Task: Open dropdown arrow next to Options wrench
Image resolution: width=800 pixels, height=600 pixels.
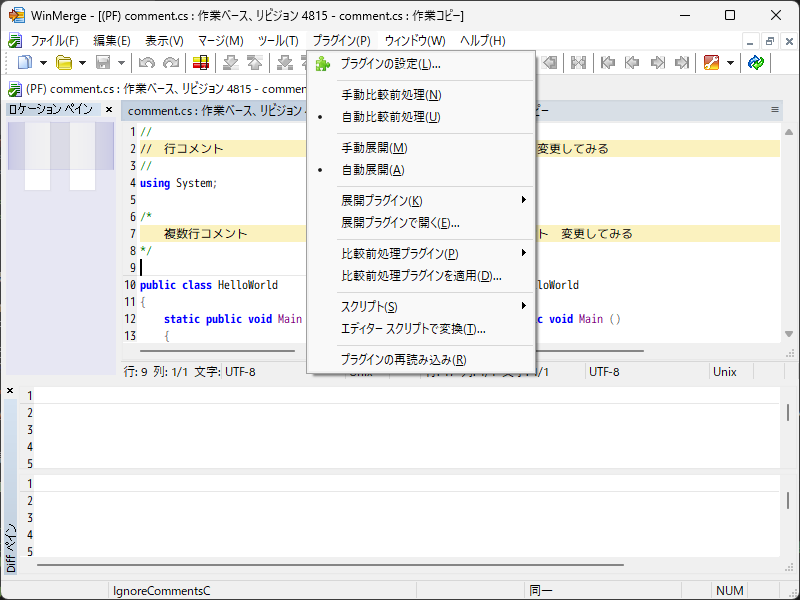Action: (730, 63)
